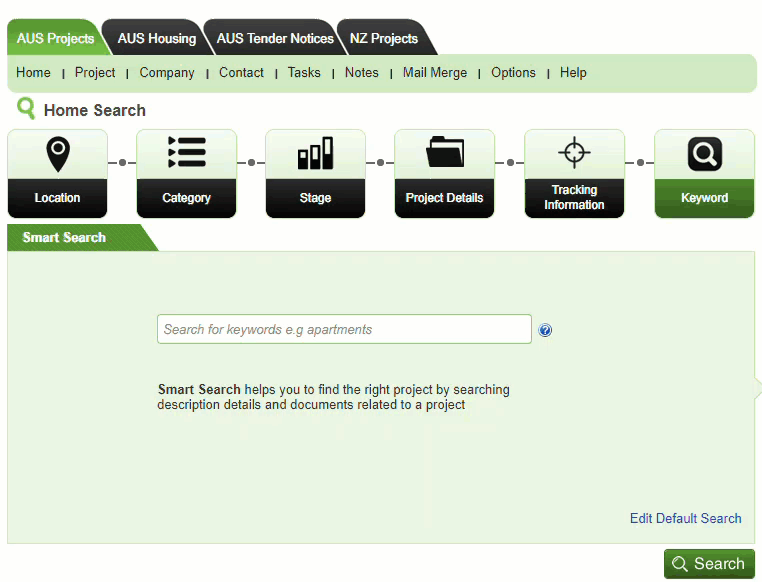Click the green magnifier Home Search icon
The width and height of the screenshot is (762, 582).
click(26, 108)
